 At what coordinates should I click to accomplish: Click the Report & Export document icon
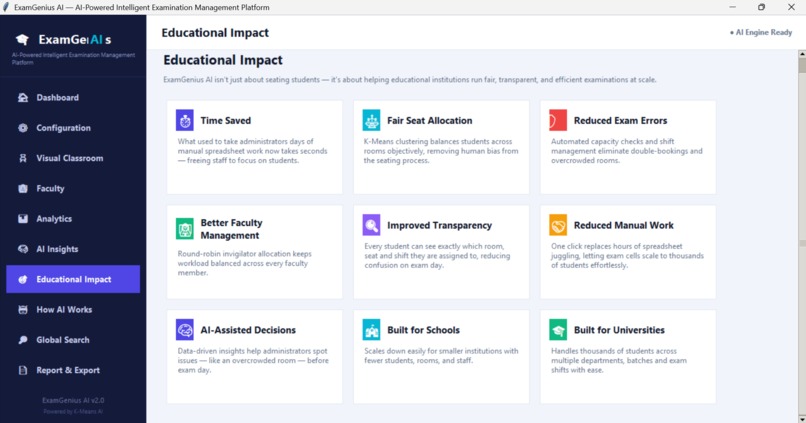pos(23,371)
